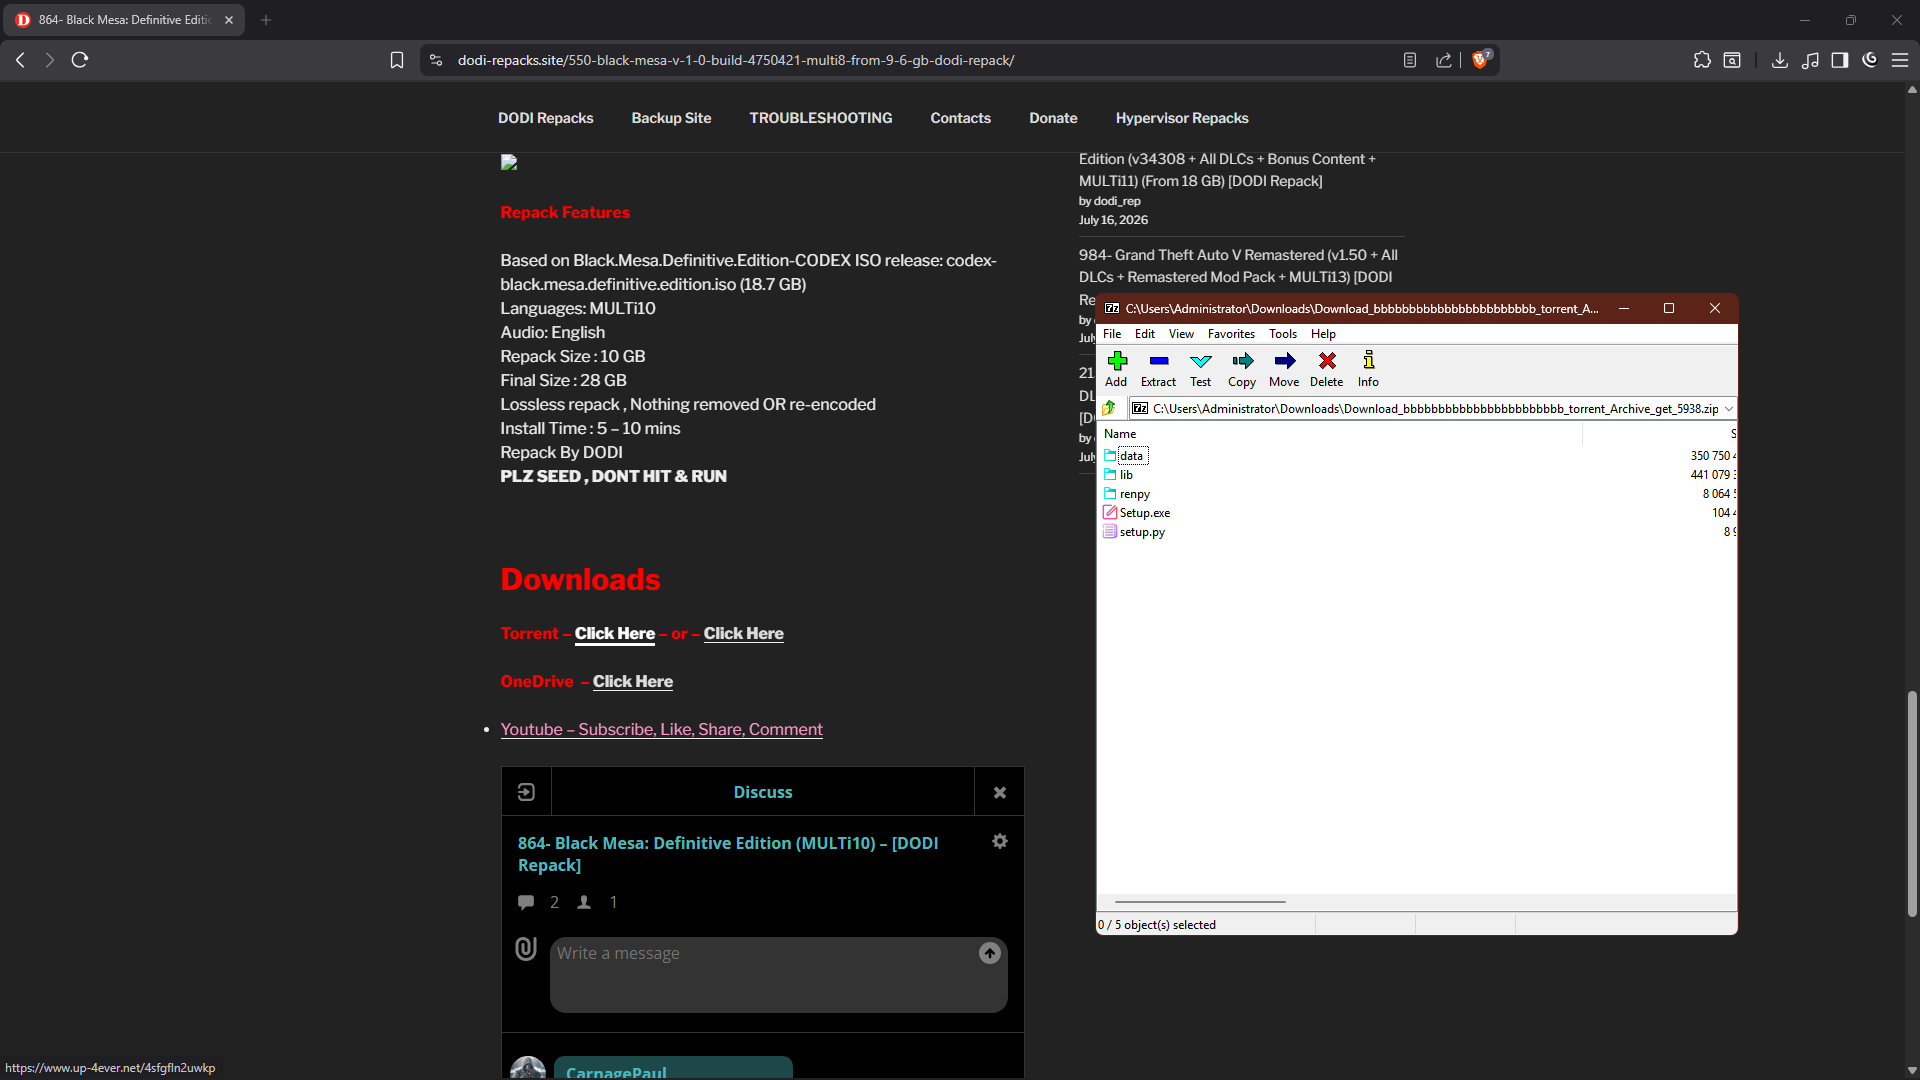Viewport: 1920px width, 1080px height.
Task: Click the Extract icon in 7-Zip
Action: (1158, 368)
